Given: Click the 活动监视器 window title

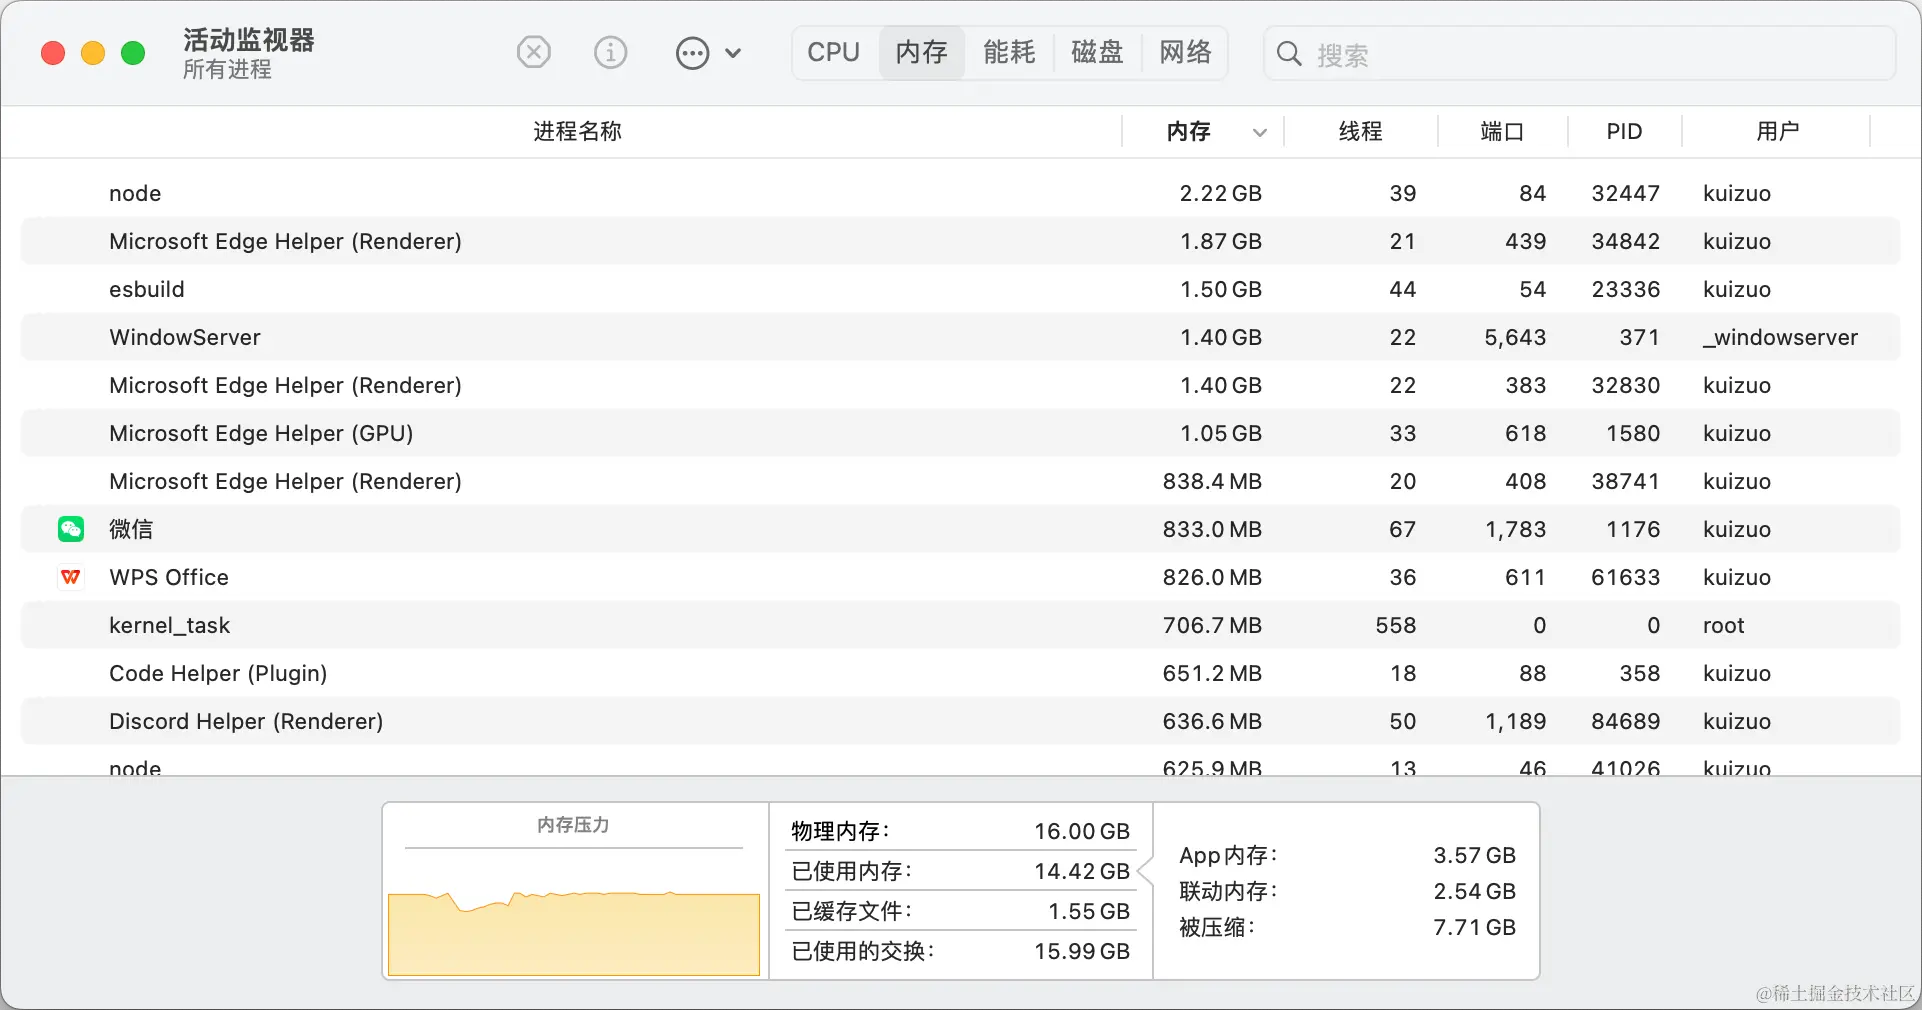Looking at the screenshot, I should click(249, 39).
